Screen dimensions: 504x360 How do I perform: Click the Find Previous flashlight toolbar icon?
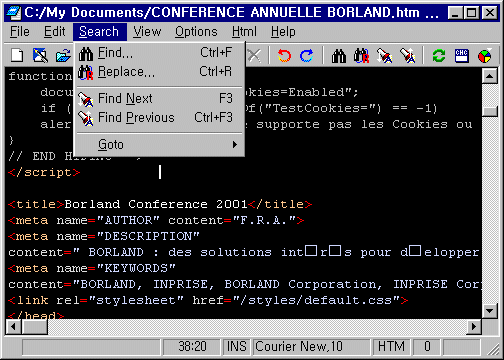pos(408,56)
